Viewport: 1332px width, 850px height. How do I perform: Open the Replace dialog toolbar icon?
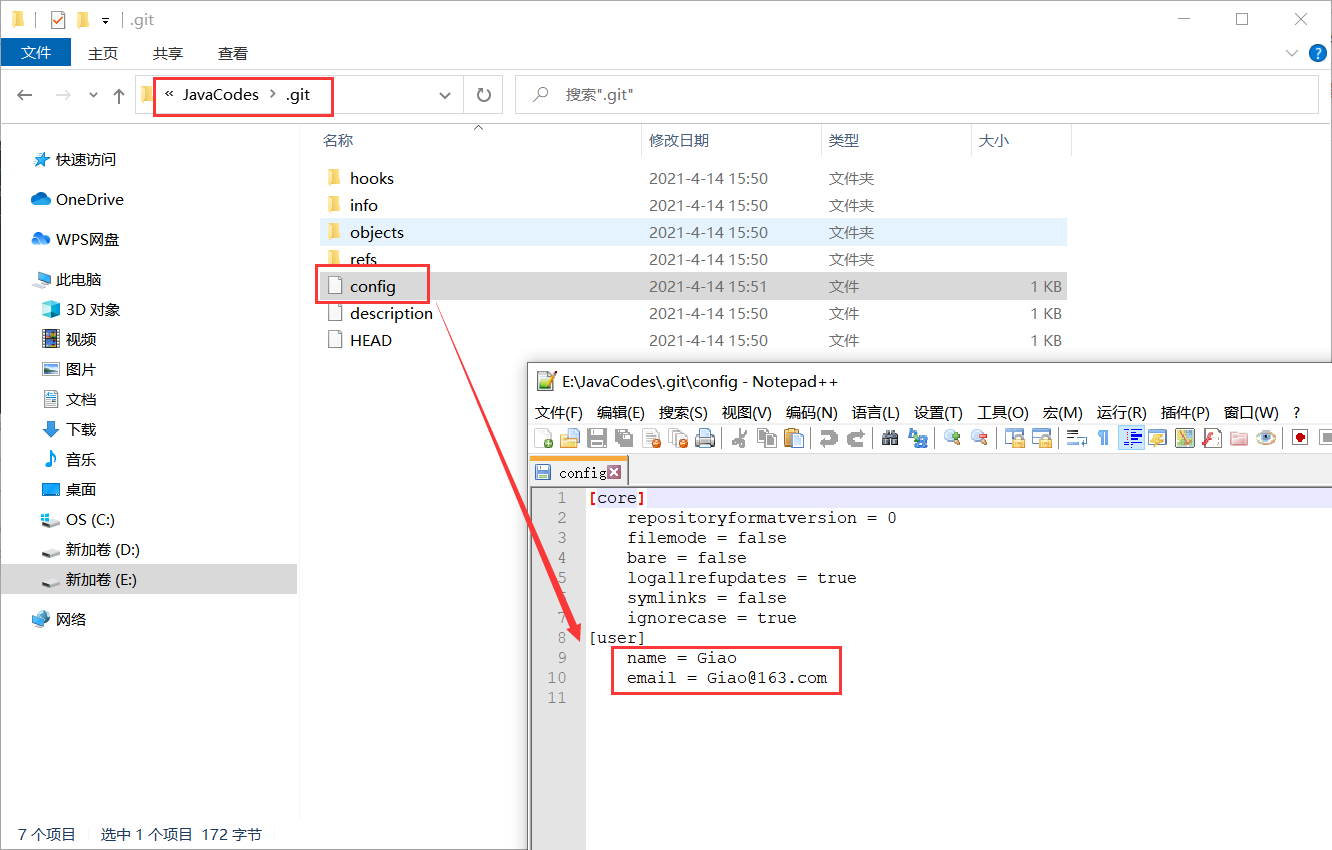pos(917,437)
